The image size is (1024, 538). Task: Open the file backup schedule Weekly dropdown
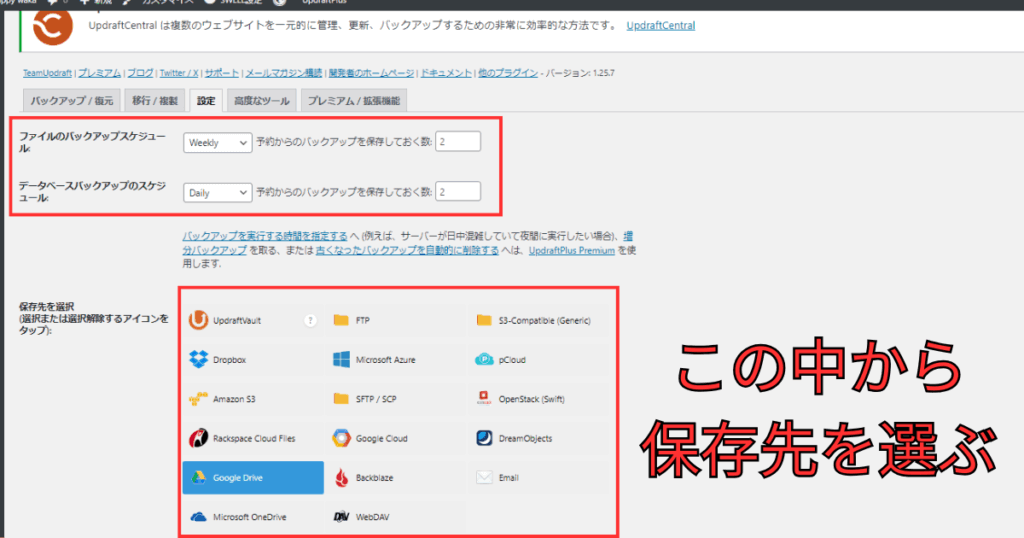click(x=217, y=143)
